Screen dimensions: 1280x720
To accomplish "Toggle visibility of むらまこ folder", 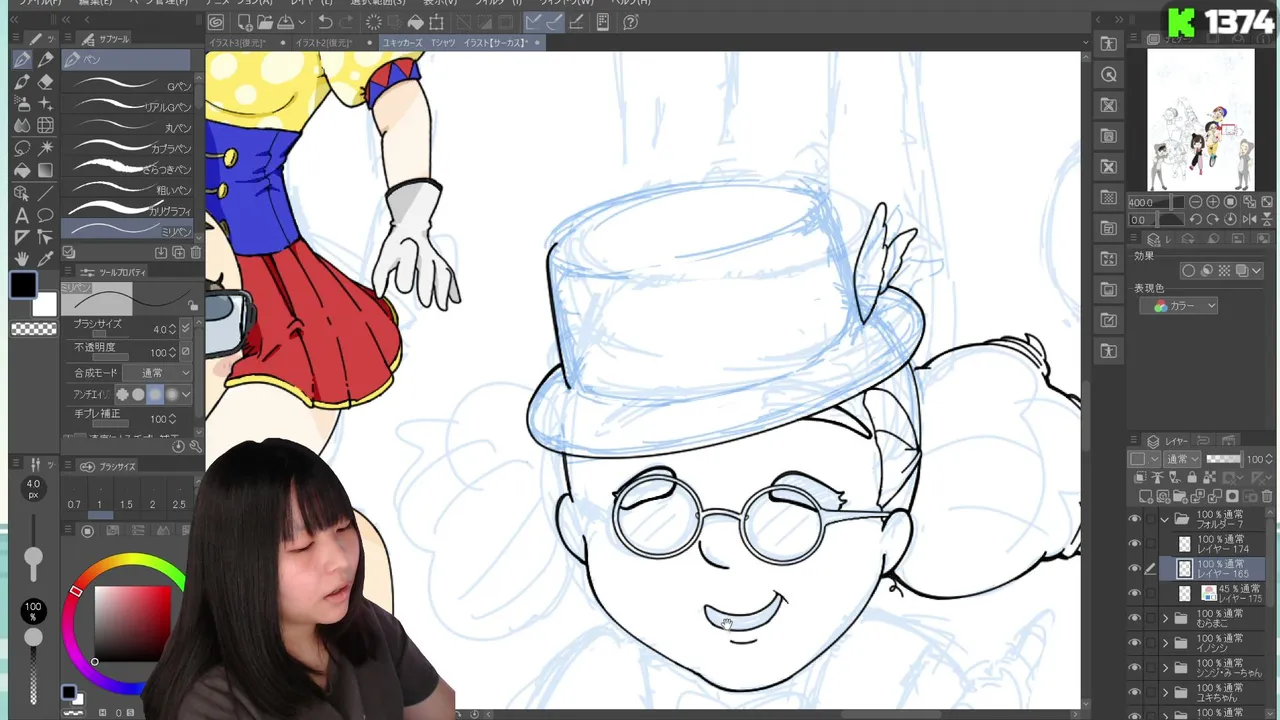I will click(1134, 618).
